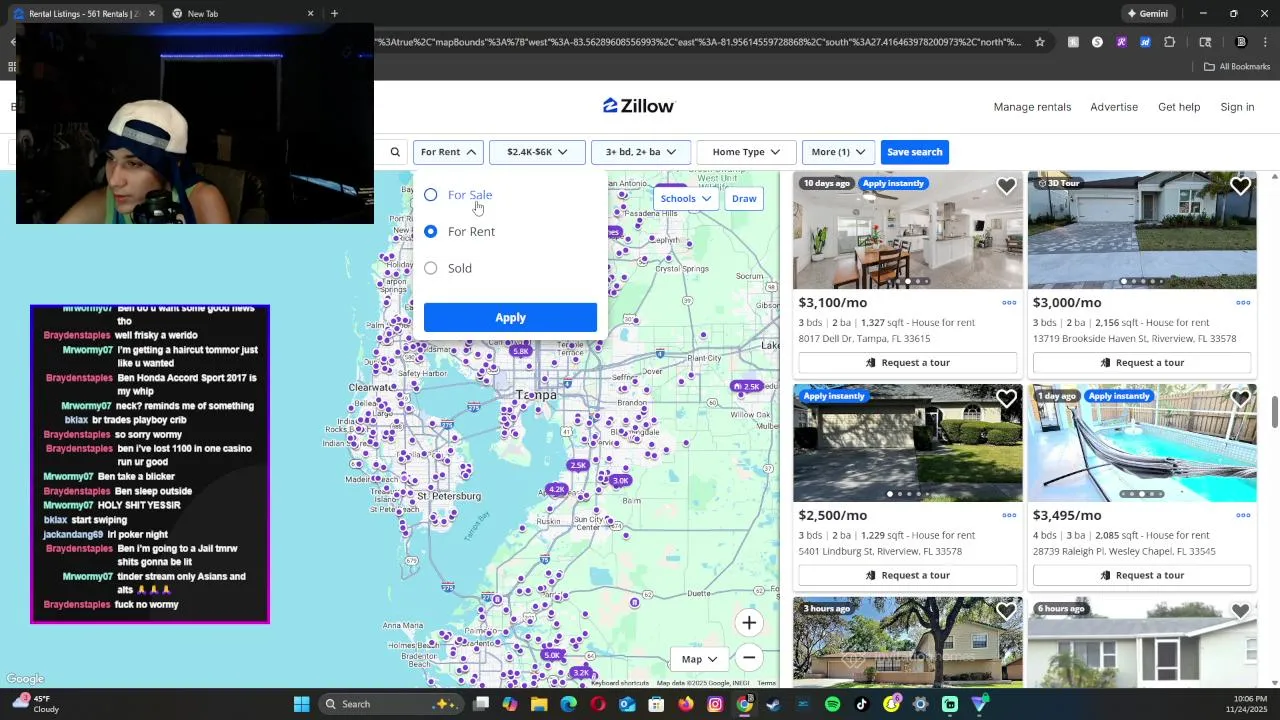Click the Draw button on map
The width and height of the screenshot is (1280, 720).
744,198
